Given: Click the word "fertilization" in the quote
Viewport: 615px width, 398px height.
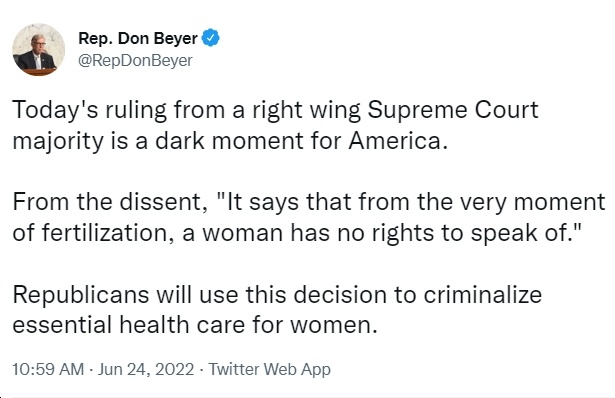Looking at the screenshot, I should coord(105,233).
